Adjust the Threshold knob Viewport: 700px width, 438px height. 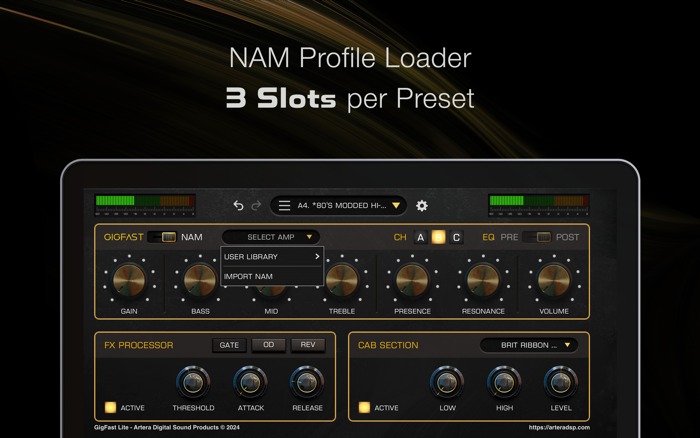(193, 383)
